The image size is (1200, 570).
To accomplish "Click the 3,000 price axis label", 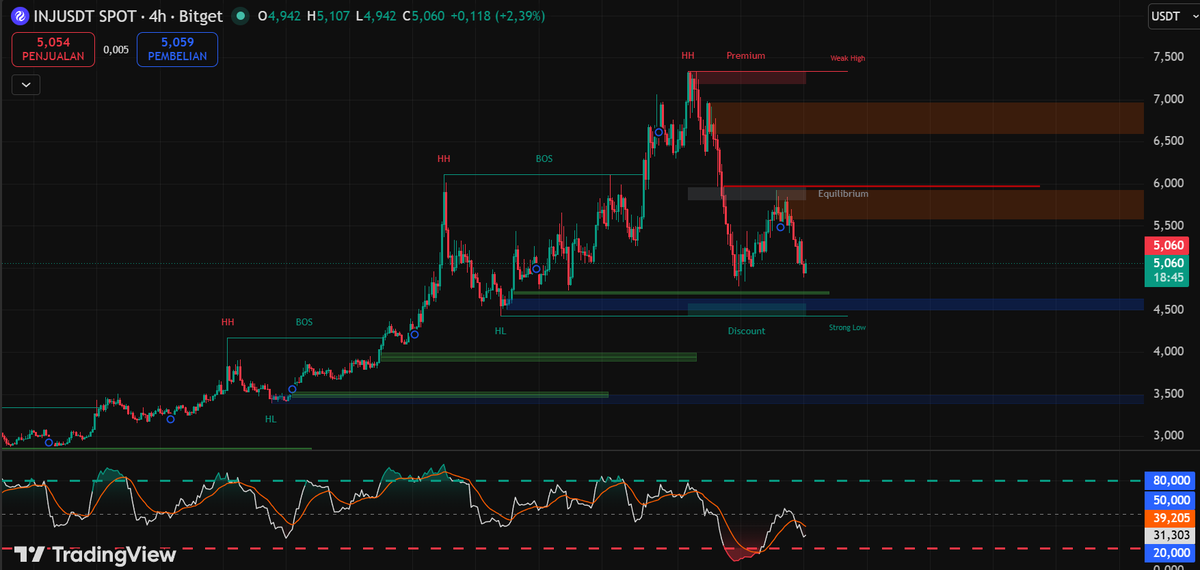I will [x=1167, y=436].
